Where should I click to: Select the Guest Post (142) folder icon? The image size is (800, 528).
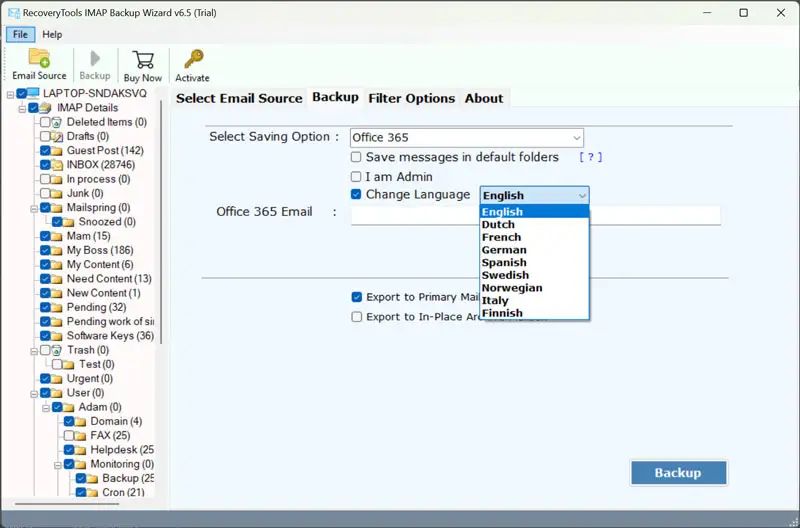58,151
